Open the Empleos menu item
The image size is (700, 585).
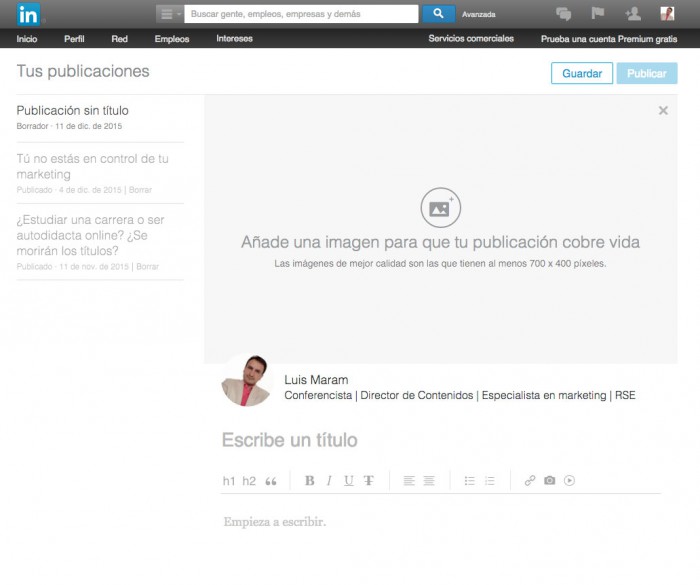(172, 39)
